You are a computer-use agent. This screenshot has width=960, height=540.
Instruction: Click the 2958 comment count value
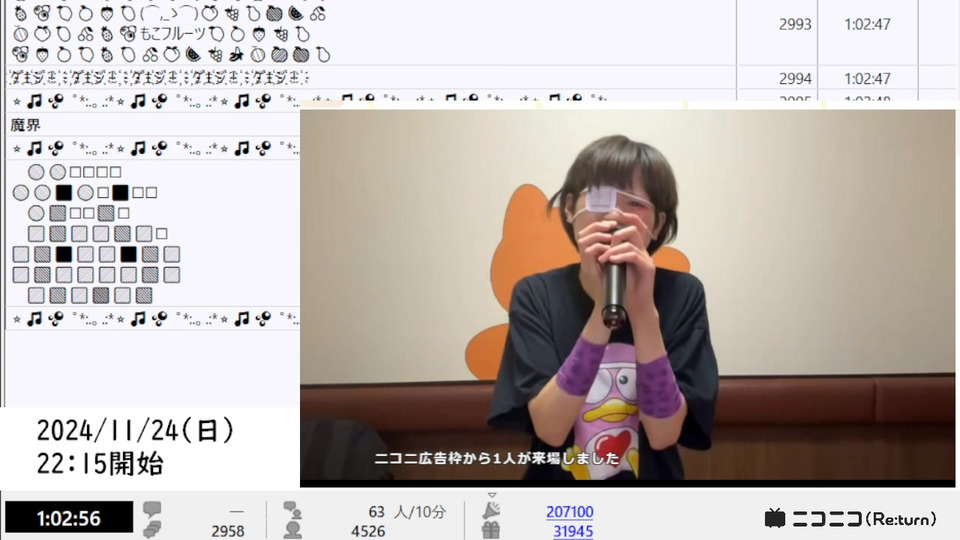coord(228,531)
